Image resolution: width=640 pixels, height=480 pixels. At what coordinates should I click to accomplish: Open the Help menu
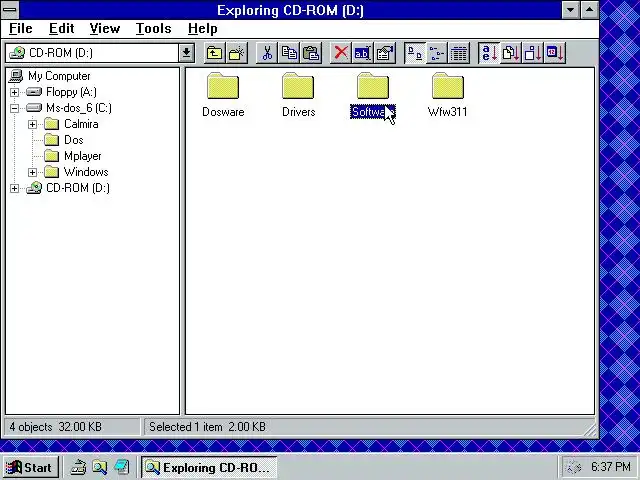click(202, 29)
